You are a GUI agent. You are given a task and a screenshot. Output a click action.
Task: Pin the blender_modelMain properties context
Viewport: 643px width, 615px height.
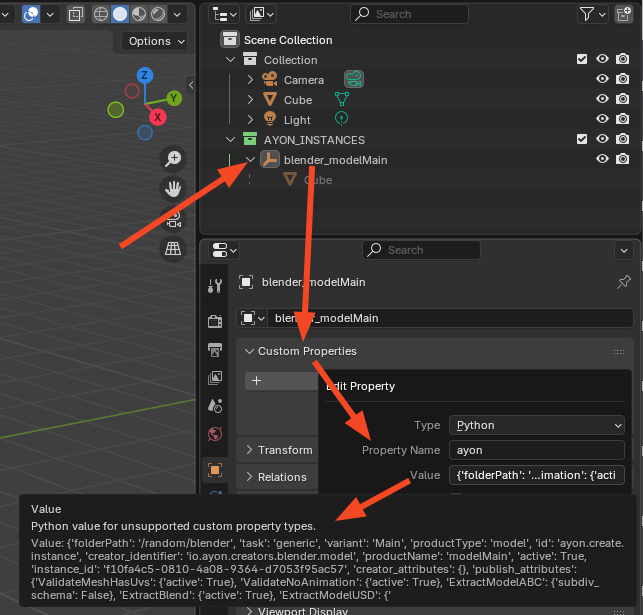pos(623,283)
